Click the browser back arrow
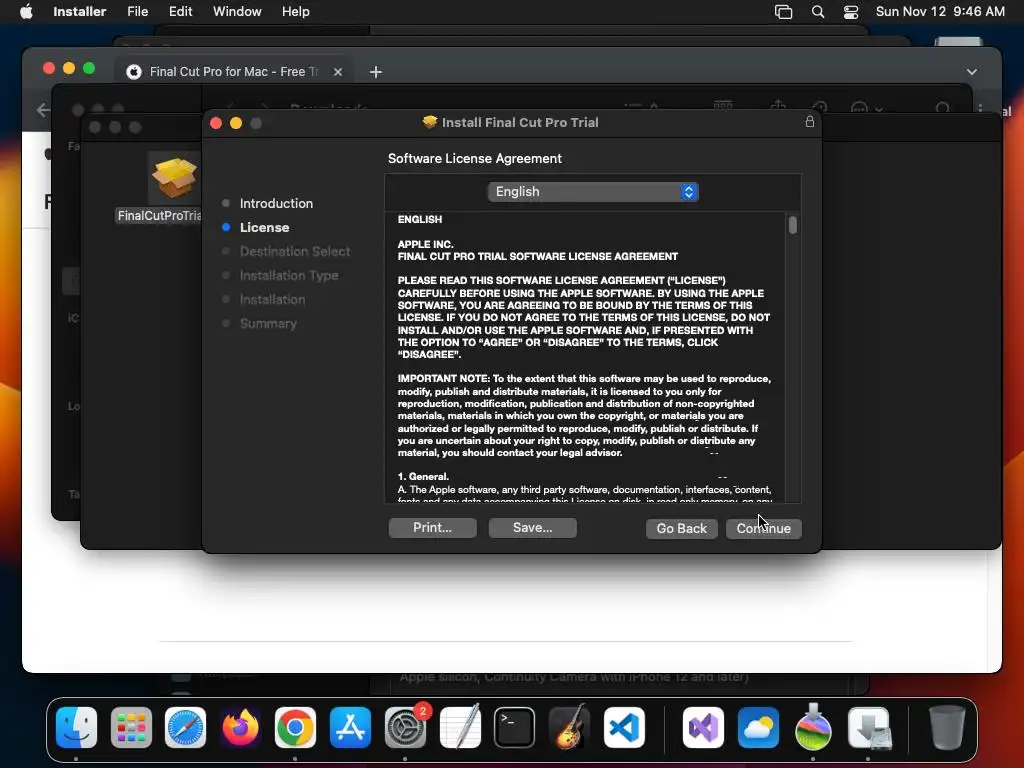This screenshot has height=768, width=1024. [x=43, y=110]
